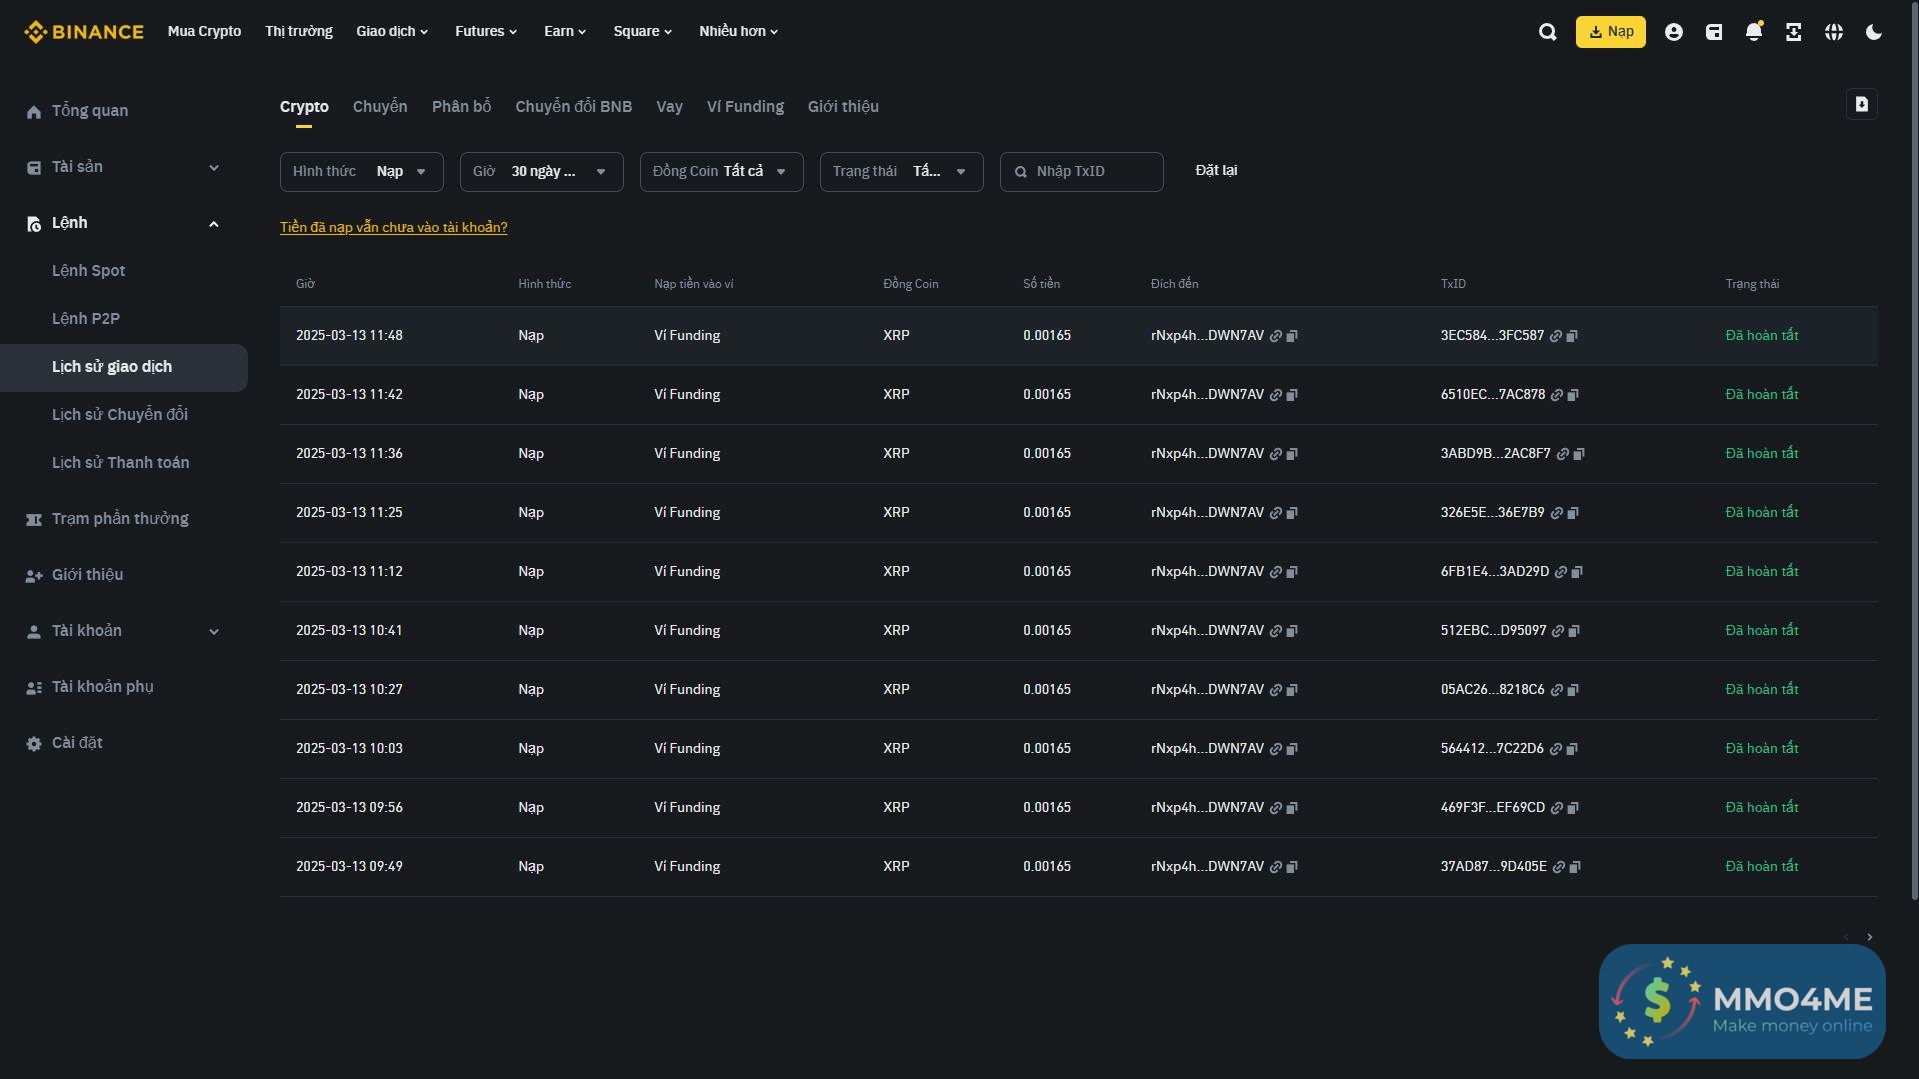
Task: Toggle dark mode moon icon
Action: click(x=1873, y=32)
